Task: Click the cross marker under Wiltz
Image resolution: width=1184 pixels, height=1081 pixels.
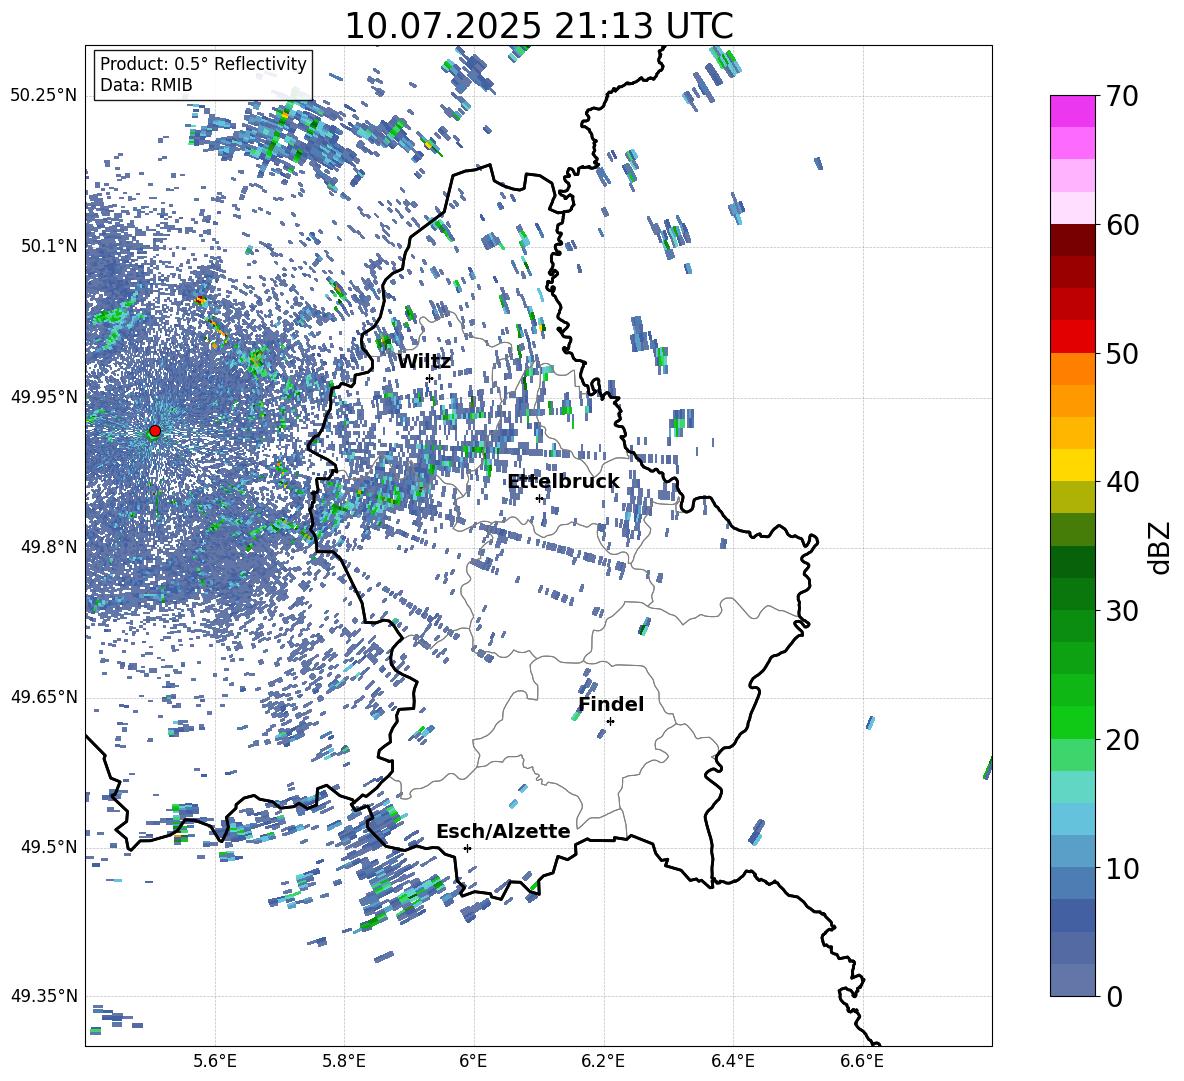Action: (x=429, y=378)
